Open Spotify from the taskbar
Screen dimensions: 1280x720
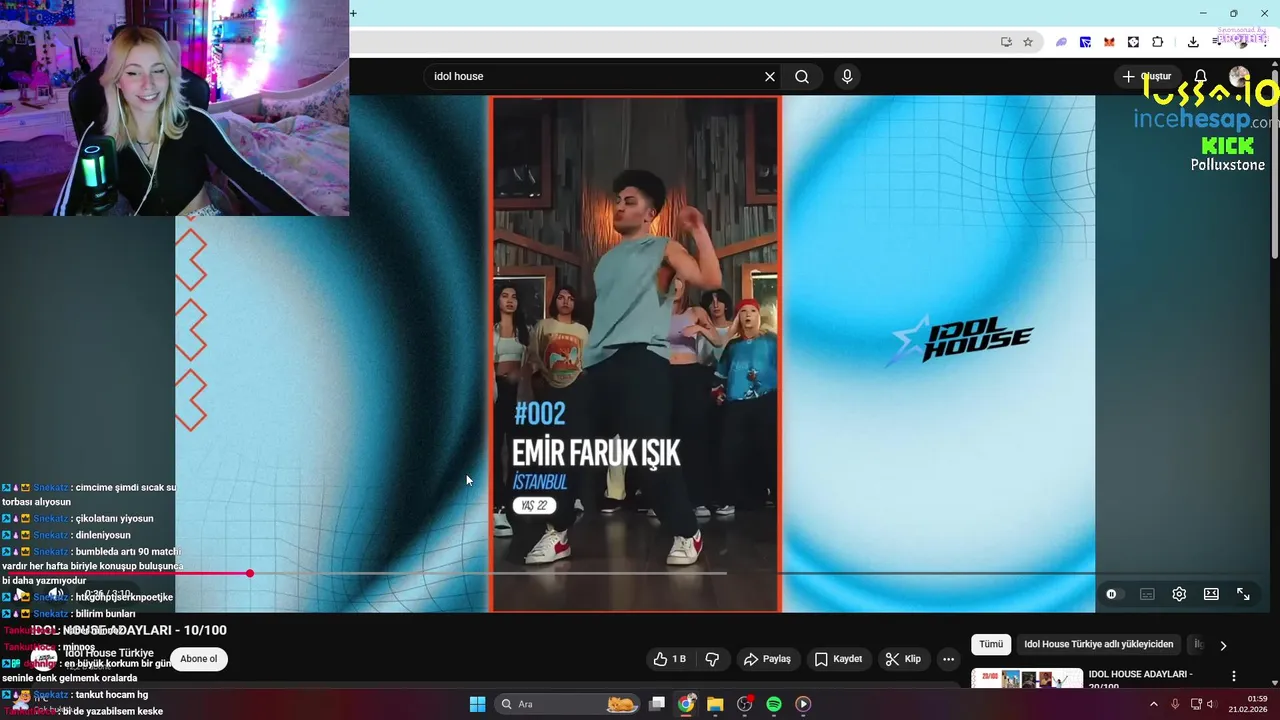point(773,704)
